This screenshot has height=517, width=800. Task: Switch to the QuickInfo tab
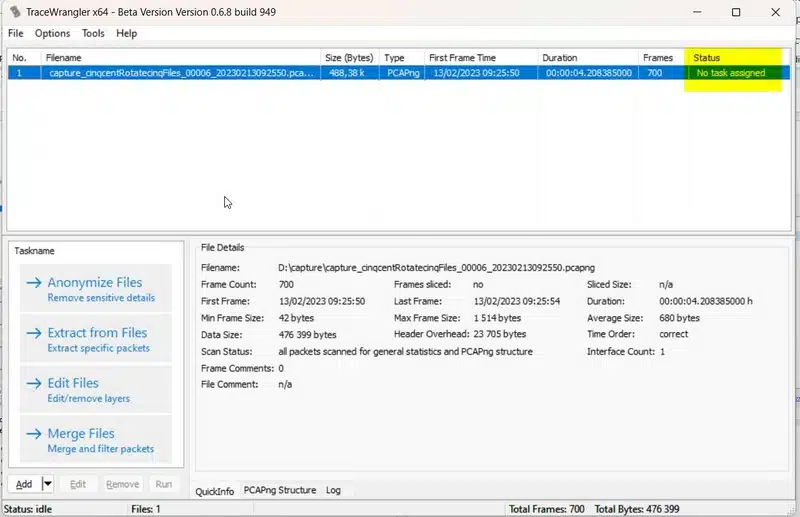click(x=214, y=491)
